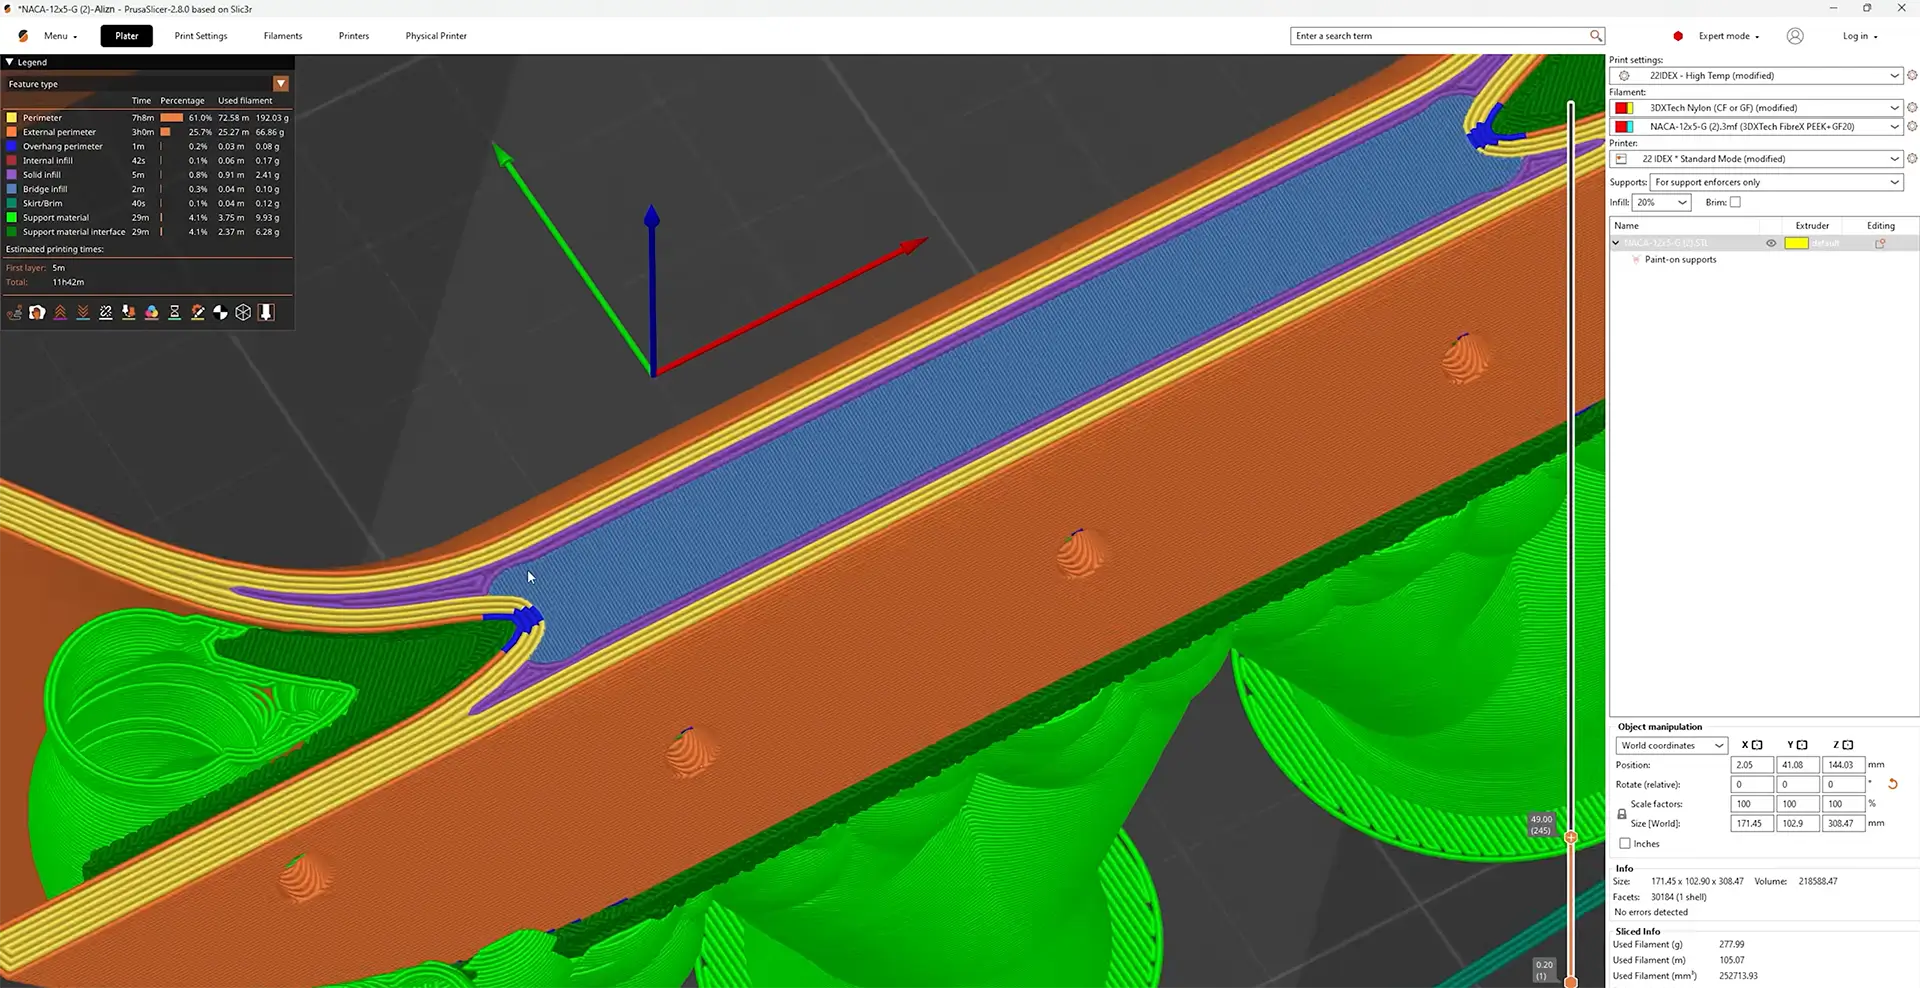Viewport: 1920px width, 988px height.
Task: Open filament settings gear for 3DXTech Nylon
Action: (x=1912, y=108)
